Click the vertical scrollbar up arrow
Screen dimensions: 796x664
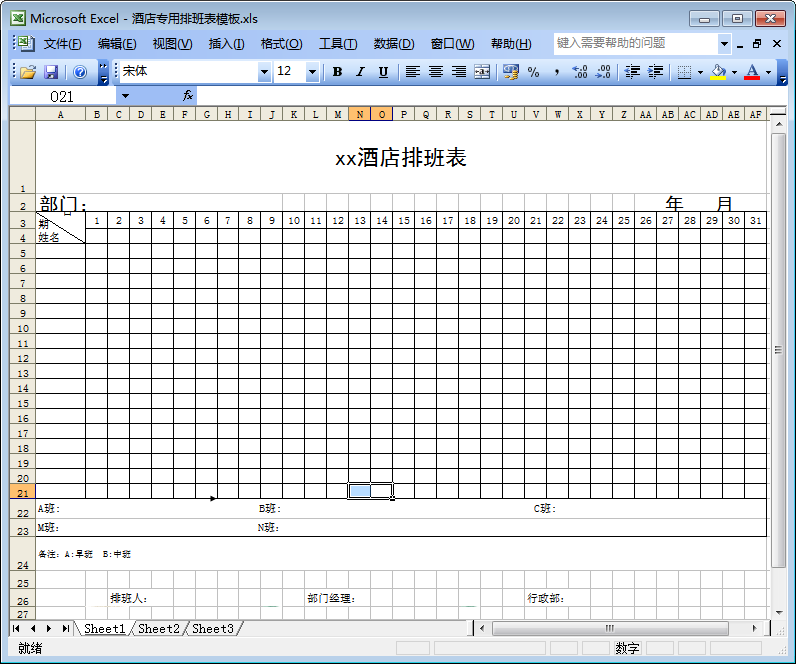click(779, 124)
